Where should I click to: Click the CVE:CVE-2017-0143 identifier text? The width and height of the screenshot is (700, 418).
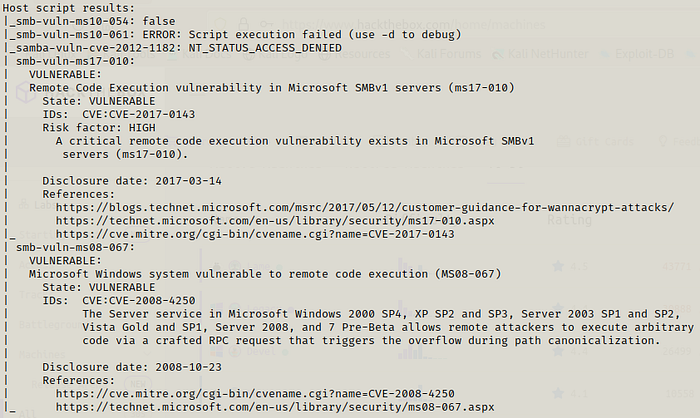(x=139, y=115)
